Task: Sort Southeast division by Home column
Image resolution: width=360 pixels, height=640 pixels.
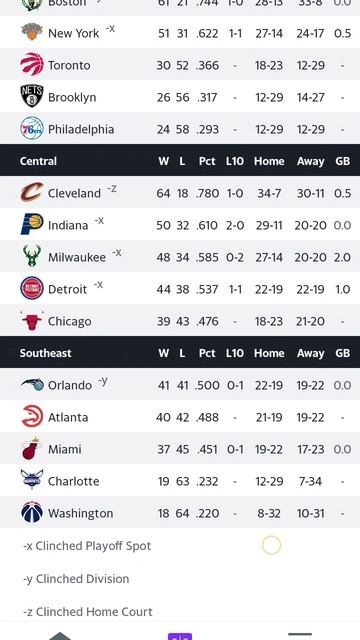Action: [269, 353]
